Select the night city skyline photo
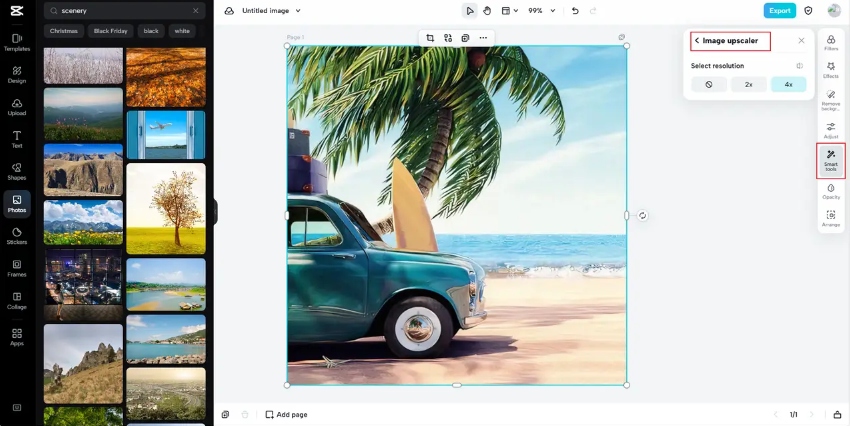Image resolution: width=850 pixels, height=426 pixels. pyautogui.click(x=83, y=285)
